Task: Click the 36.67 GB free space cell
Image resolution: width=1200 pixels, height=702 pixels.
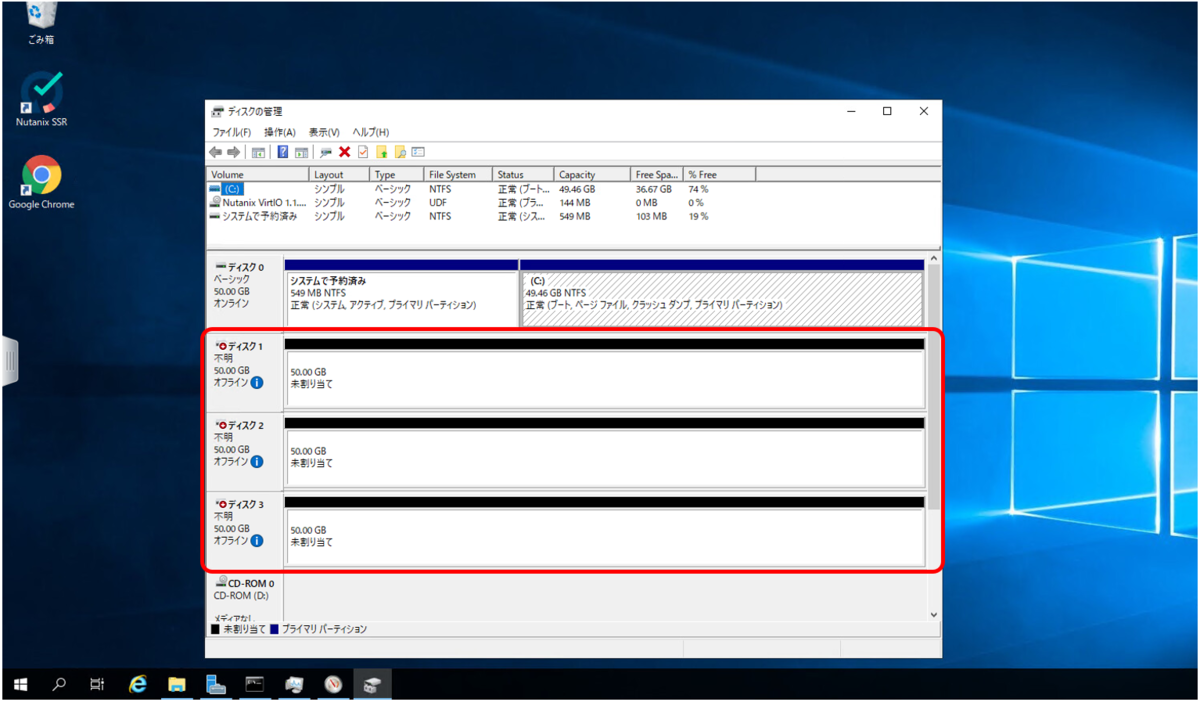Action: pyautogui.click(x=654, y=189)
